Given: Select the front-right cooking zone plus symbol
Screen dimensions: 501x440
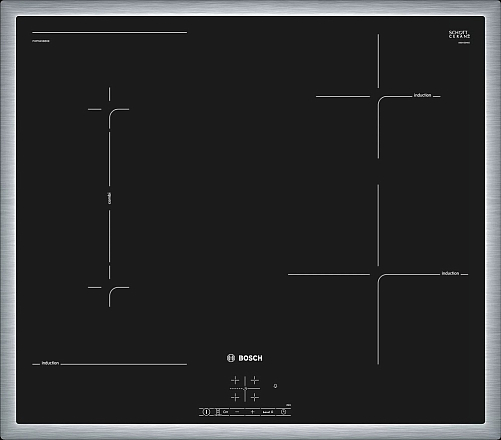Looking at the screenshot, I should pyautogui.click(x=255, y=397).
